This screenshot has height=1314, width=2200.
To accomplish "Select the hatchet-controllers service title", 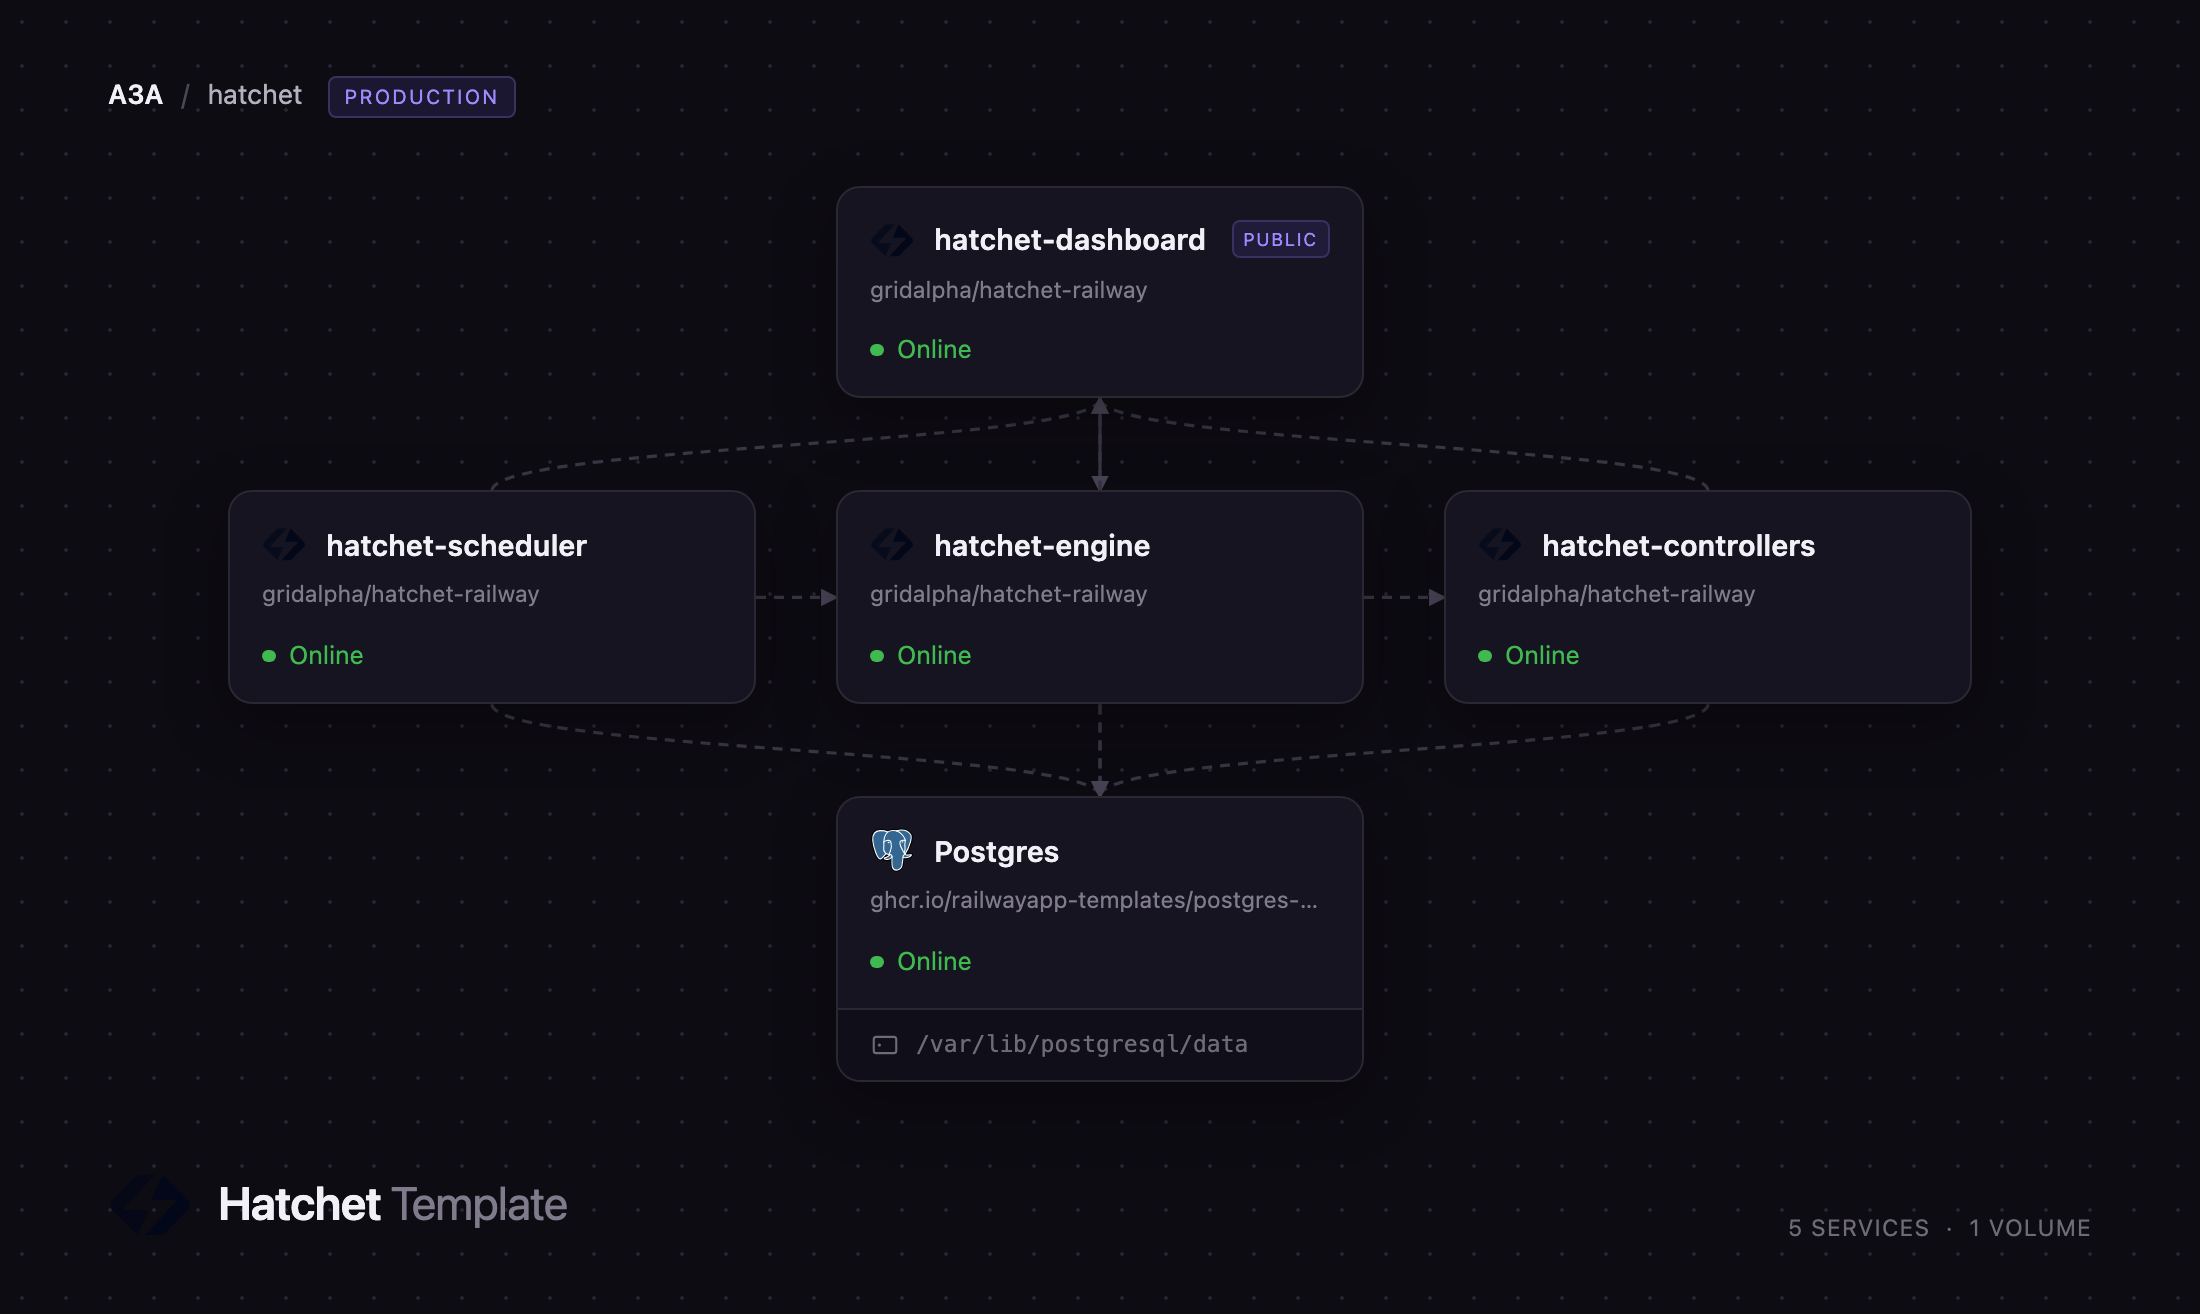I will pos(1679,546).
